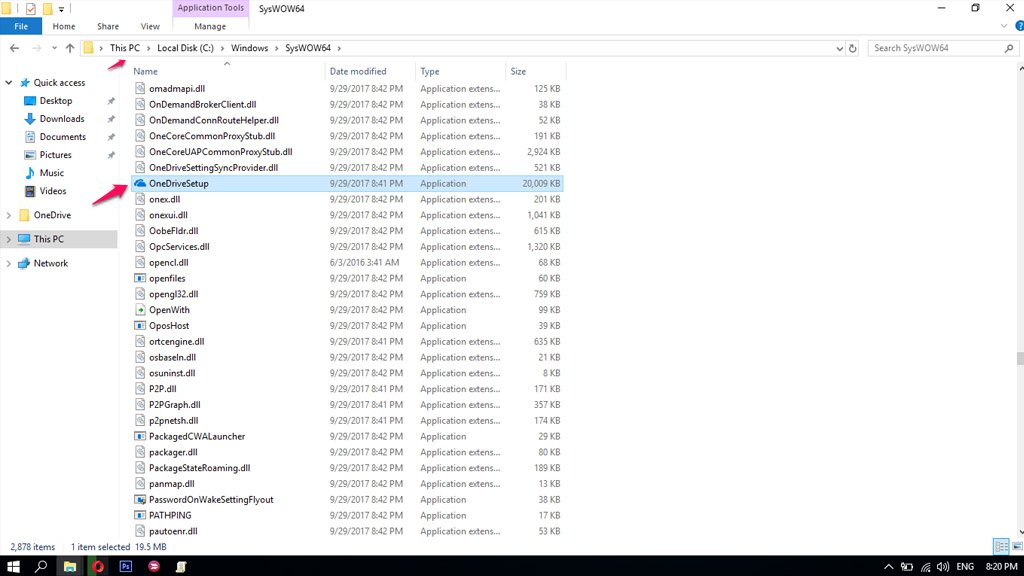
Task: Open Opera browser from taskbar
Action: point(98,566)
